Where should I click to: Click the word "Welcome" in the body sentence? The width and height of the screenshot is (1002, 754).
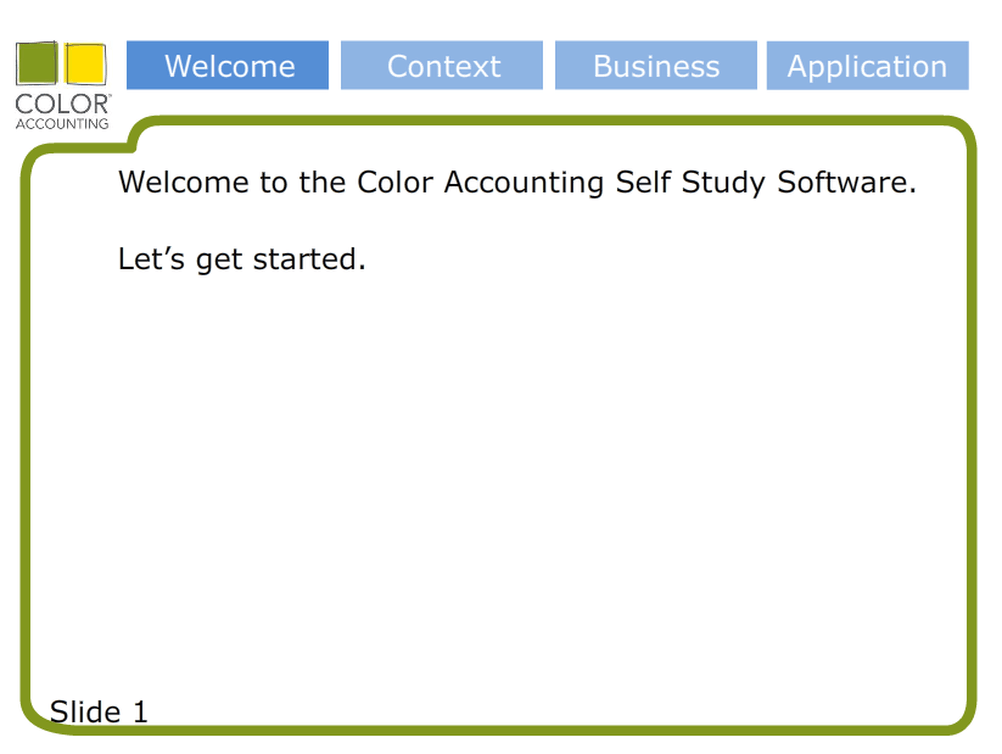(x=184, y=182)
